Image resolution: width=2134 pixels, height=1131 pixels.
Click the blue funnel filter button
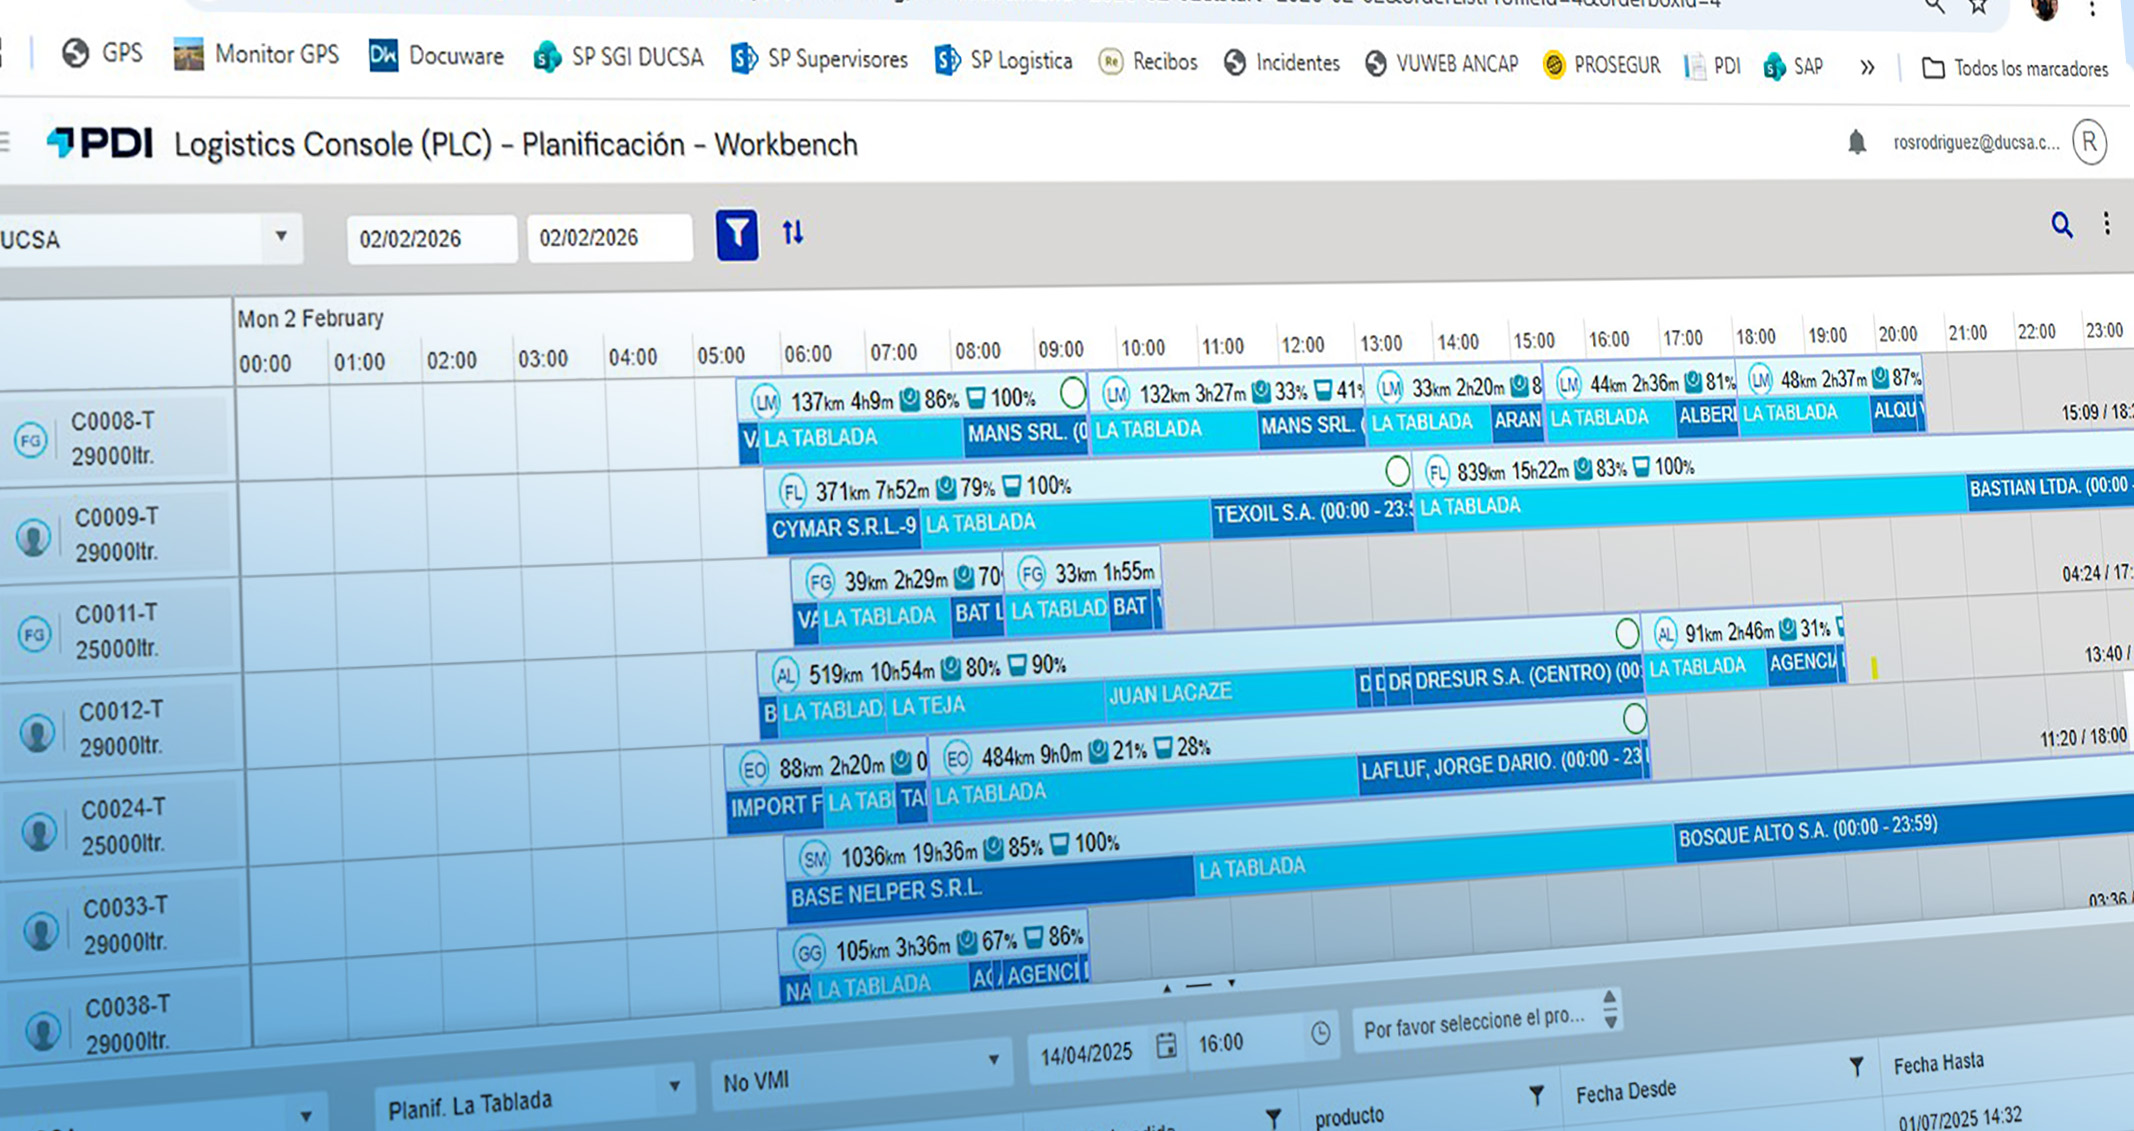tap(737, 235)
